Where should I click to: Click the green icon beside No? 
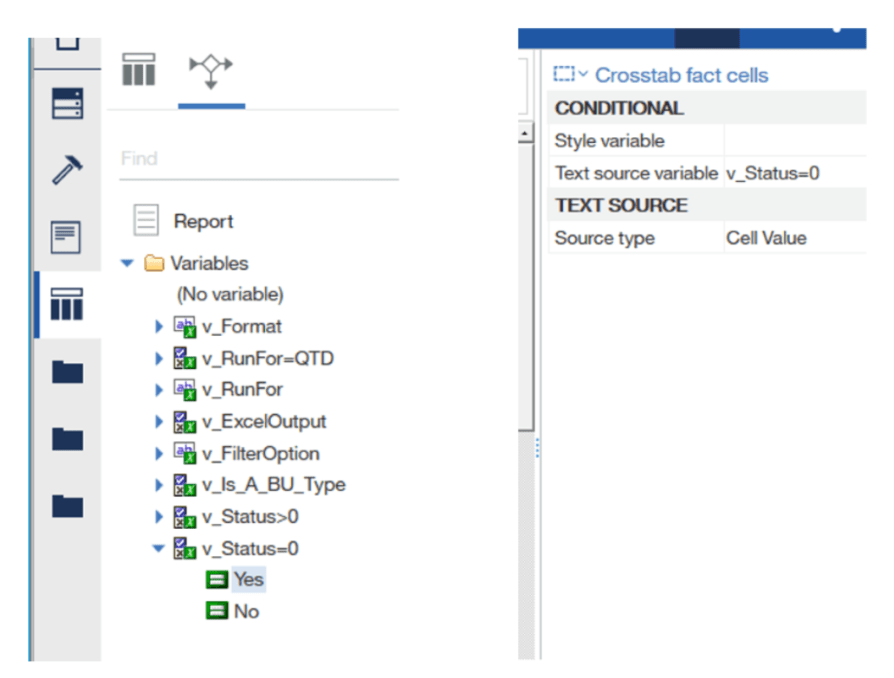[217, 611]
